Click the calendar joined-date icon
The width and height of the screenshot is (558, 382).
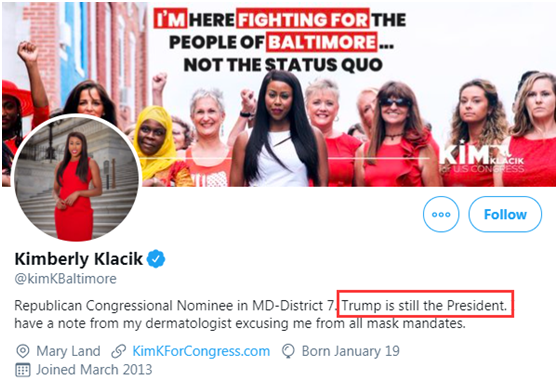[x=23, y=370]
